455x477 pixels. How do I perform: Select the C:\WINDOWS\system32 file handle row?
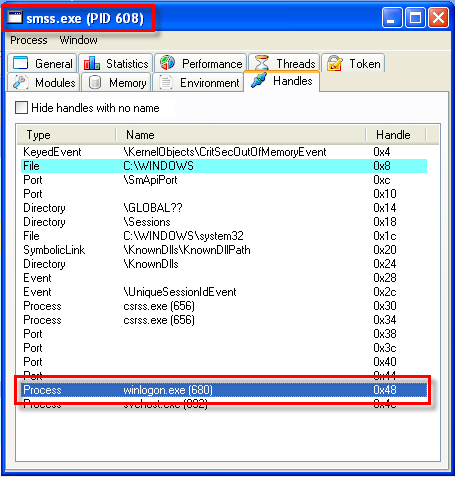pos(224,236)
